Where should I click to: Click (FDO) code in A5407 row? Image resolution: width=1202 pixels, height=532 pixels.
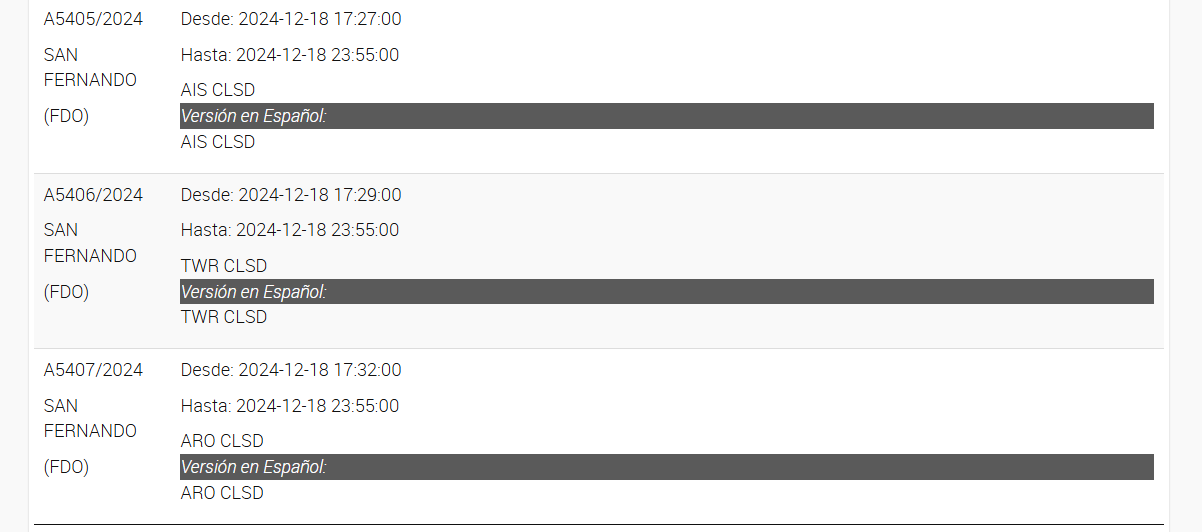(x=66, y=467)
